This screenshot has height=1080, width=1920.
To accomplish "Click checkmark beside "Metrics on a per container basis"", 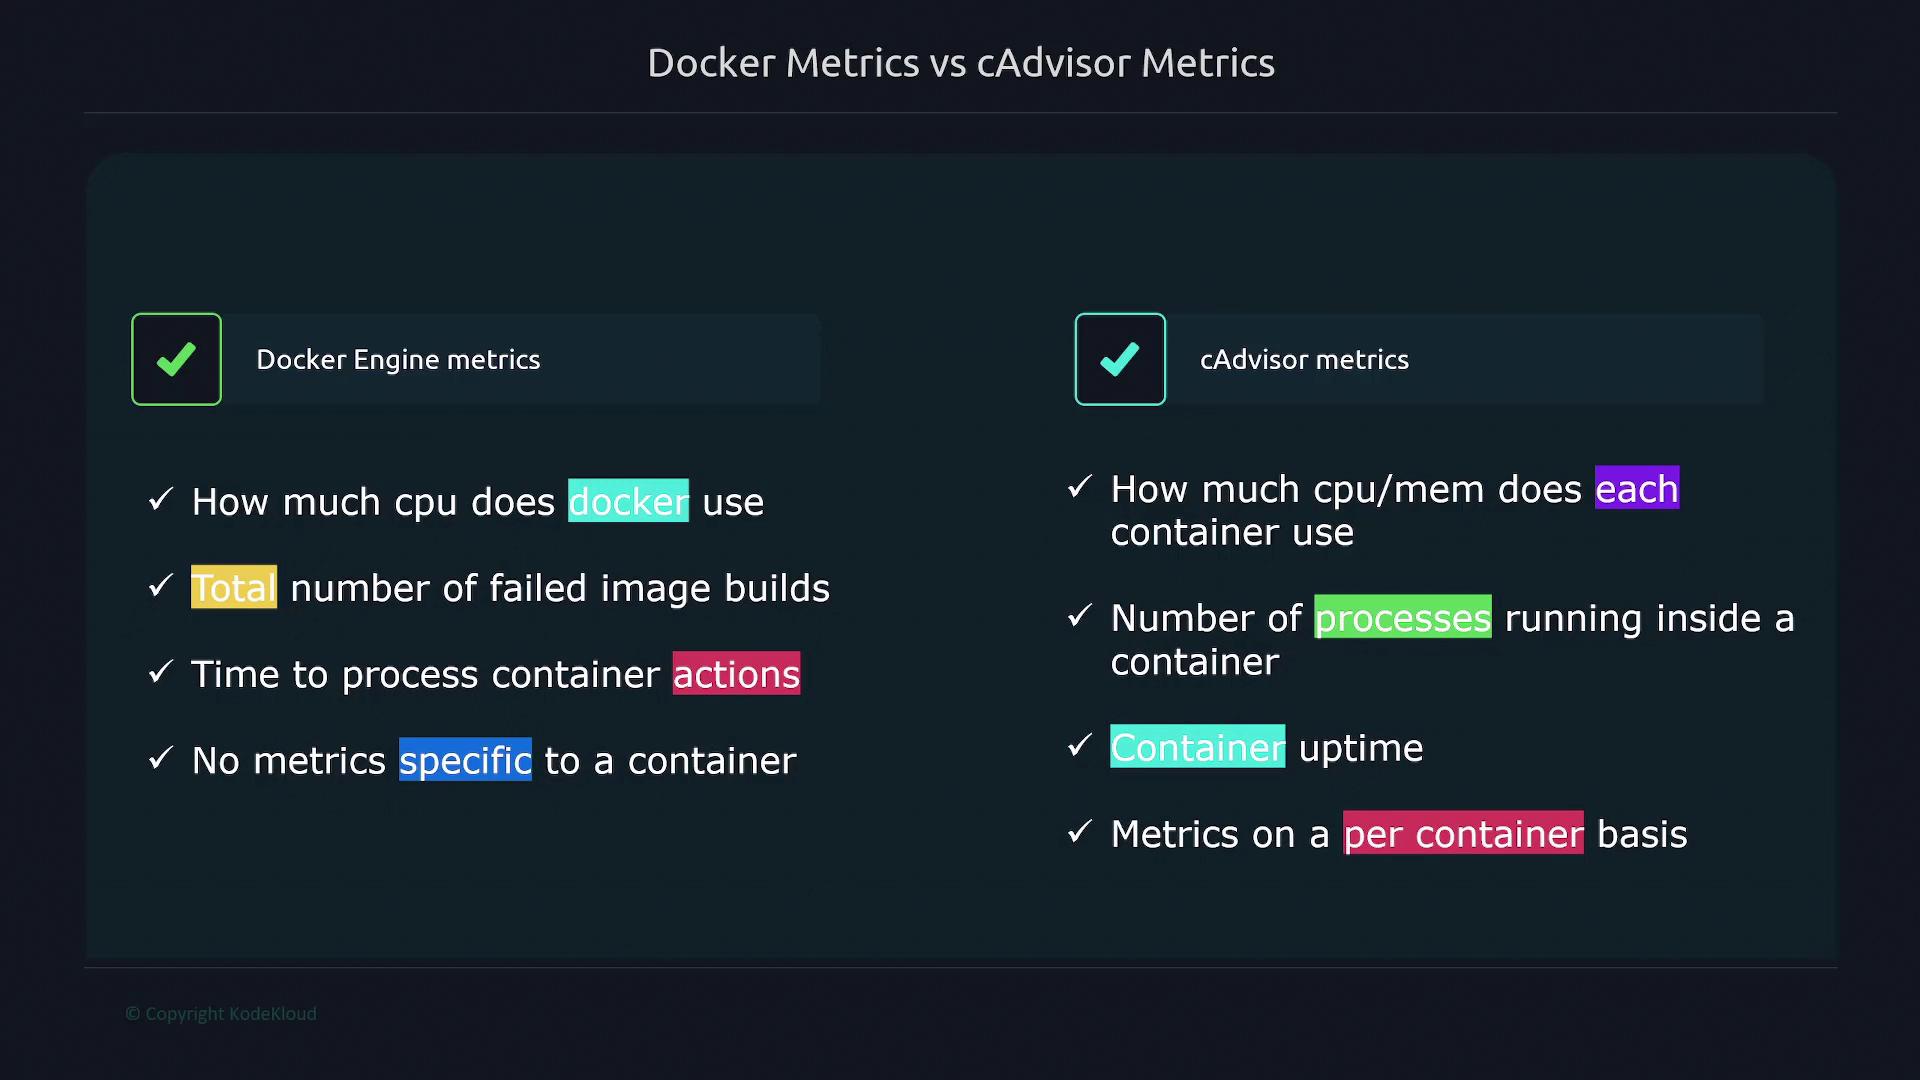I will coord(1080,831).
